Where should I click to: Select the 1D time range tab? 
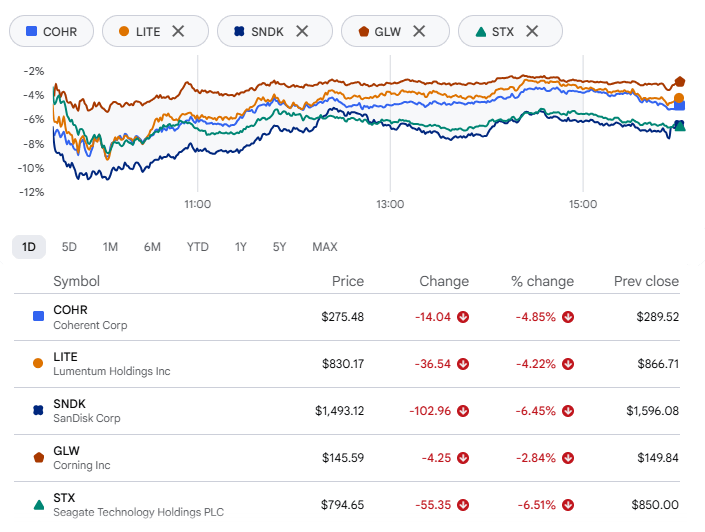coord(29,247)
